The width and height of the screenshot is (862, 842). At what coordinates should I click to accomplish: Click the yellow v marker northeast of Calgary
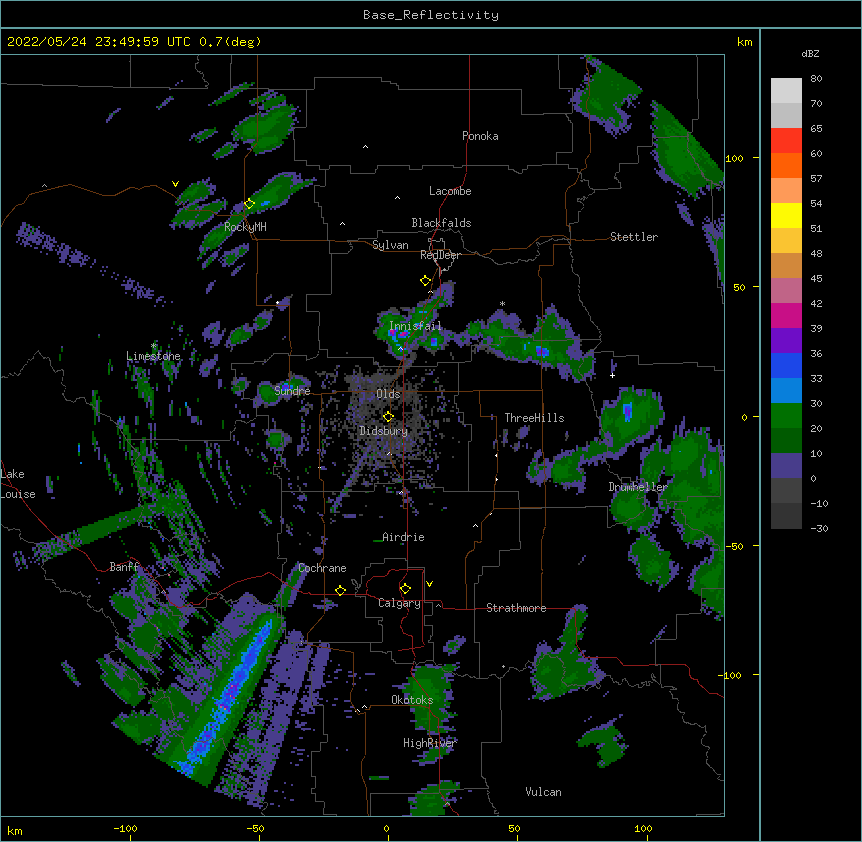tap(429, 584)
